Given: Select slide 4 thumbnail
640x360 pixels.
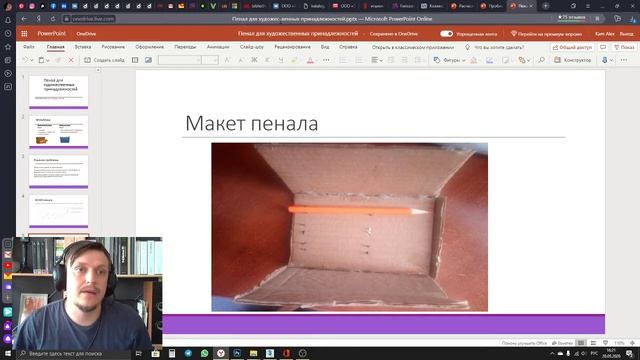Looking at the screenshot, I should coord(59,211).
